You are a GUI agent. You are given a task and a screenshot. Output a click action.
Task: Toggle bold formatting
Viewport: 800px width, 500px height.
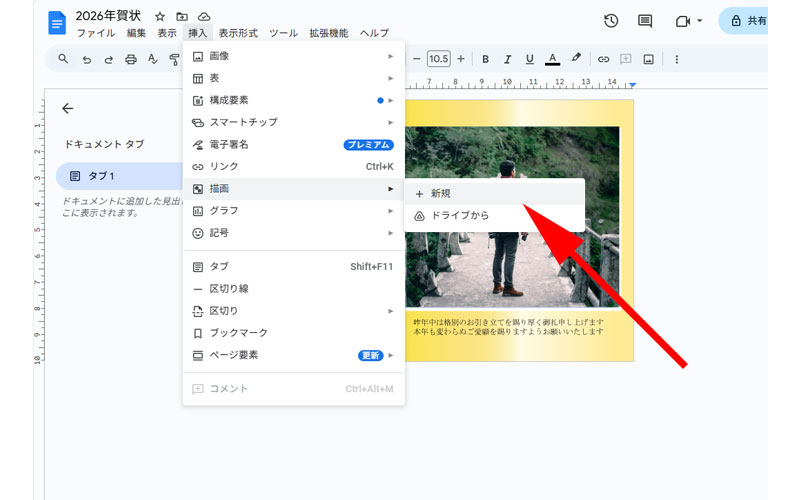pos(486,59)
